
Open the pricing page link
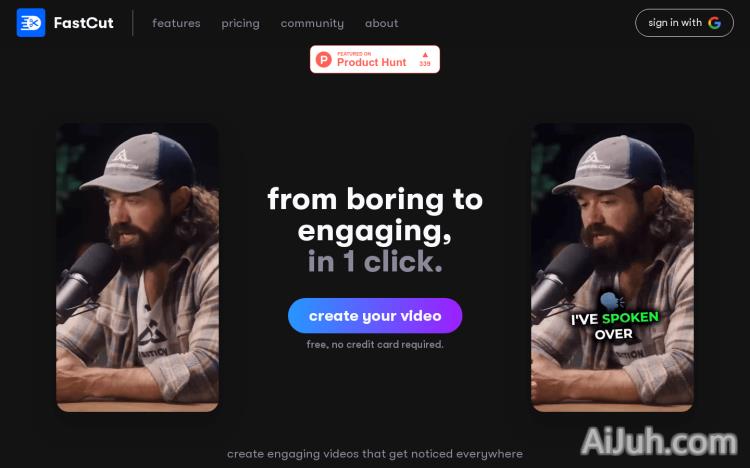240,23
